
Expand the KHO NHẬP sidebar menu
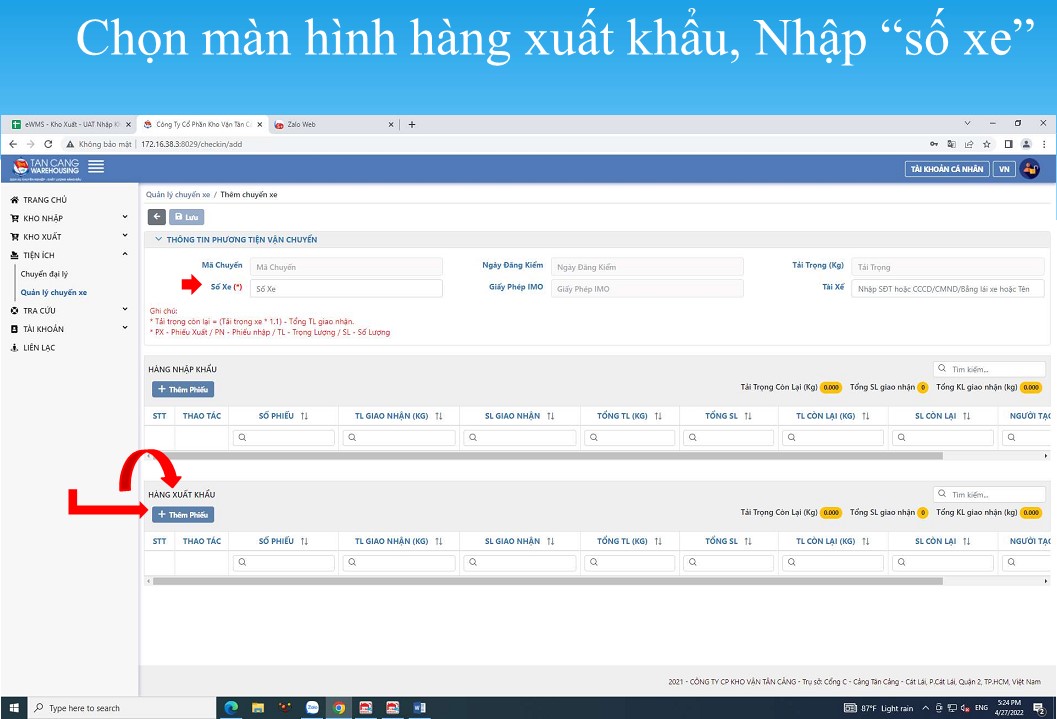pyautogui.click(x=124, y=218)
